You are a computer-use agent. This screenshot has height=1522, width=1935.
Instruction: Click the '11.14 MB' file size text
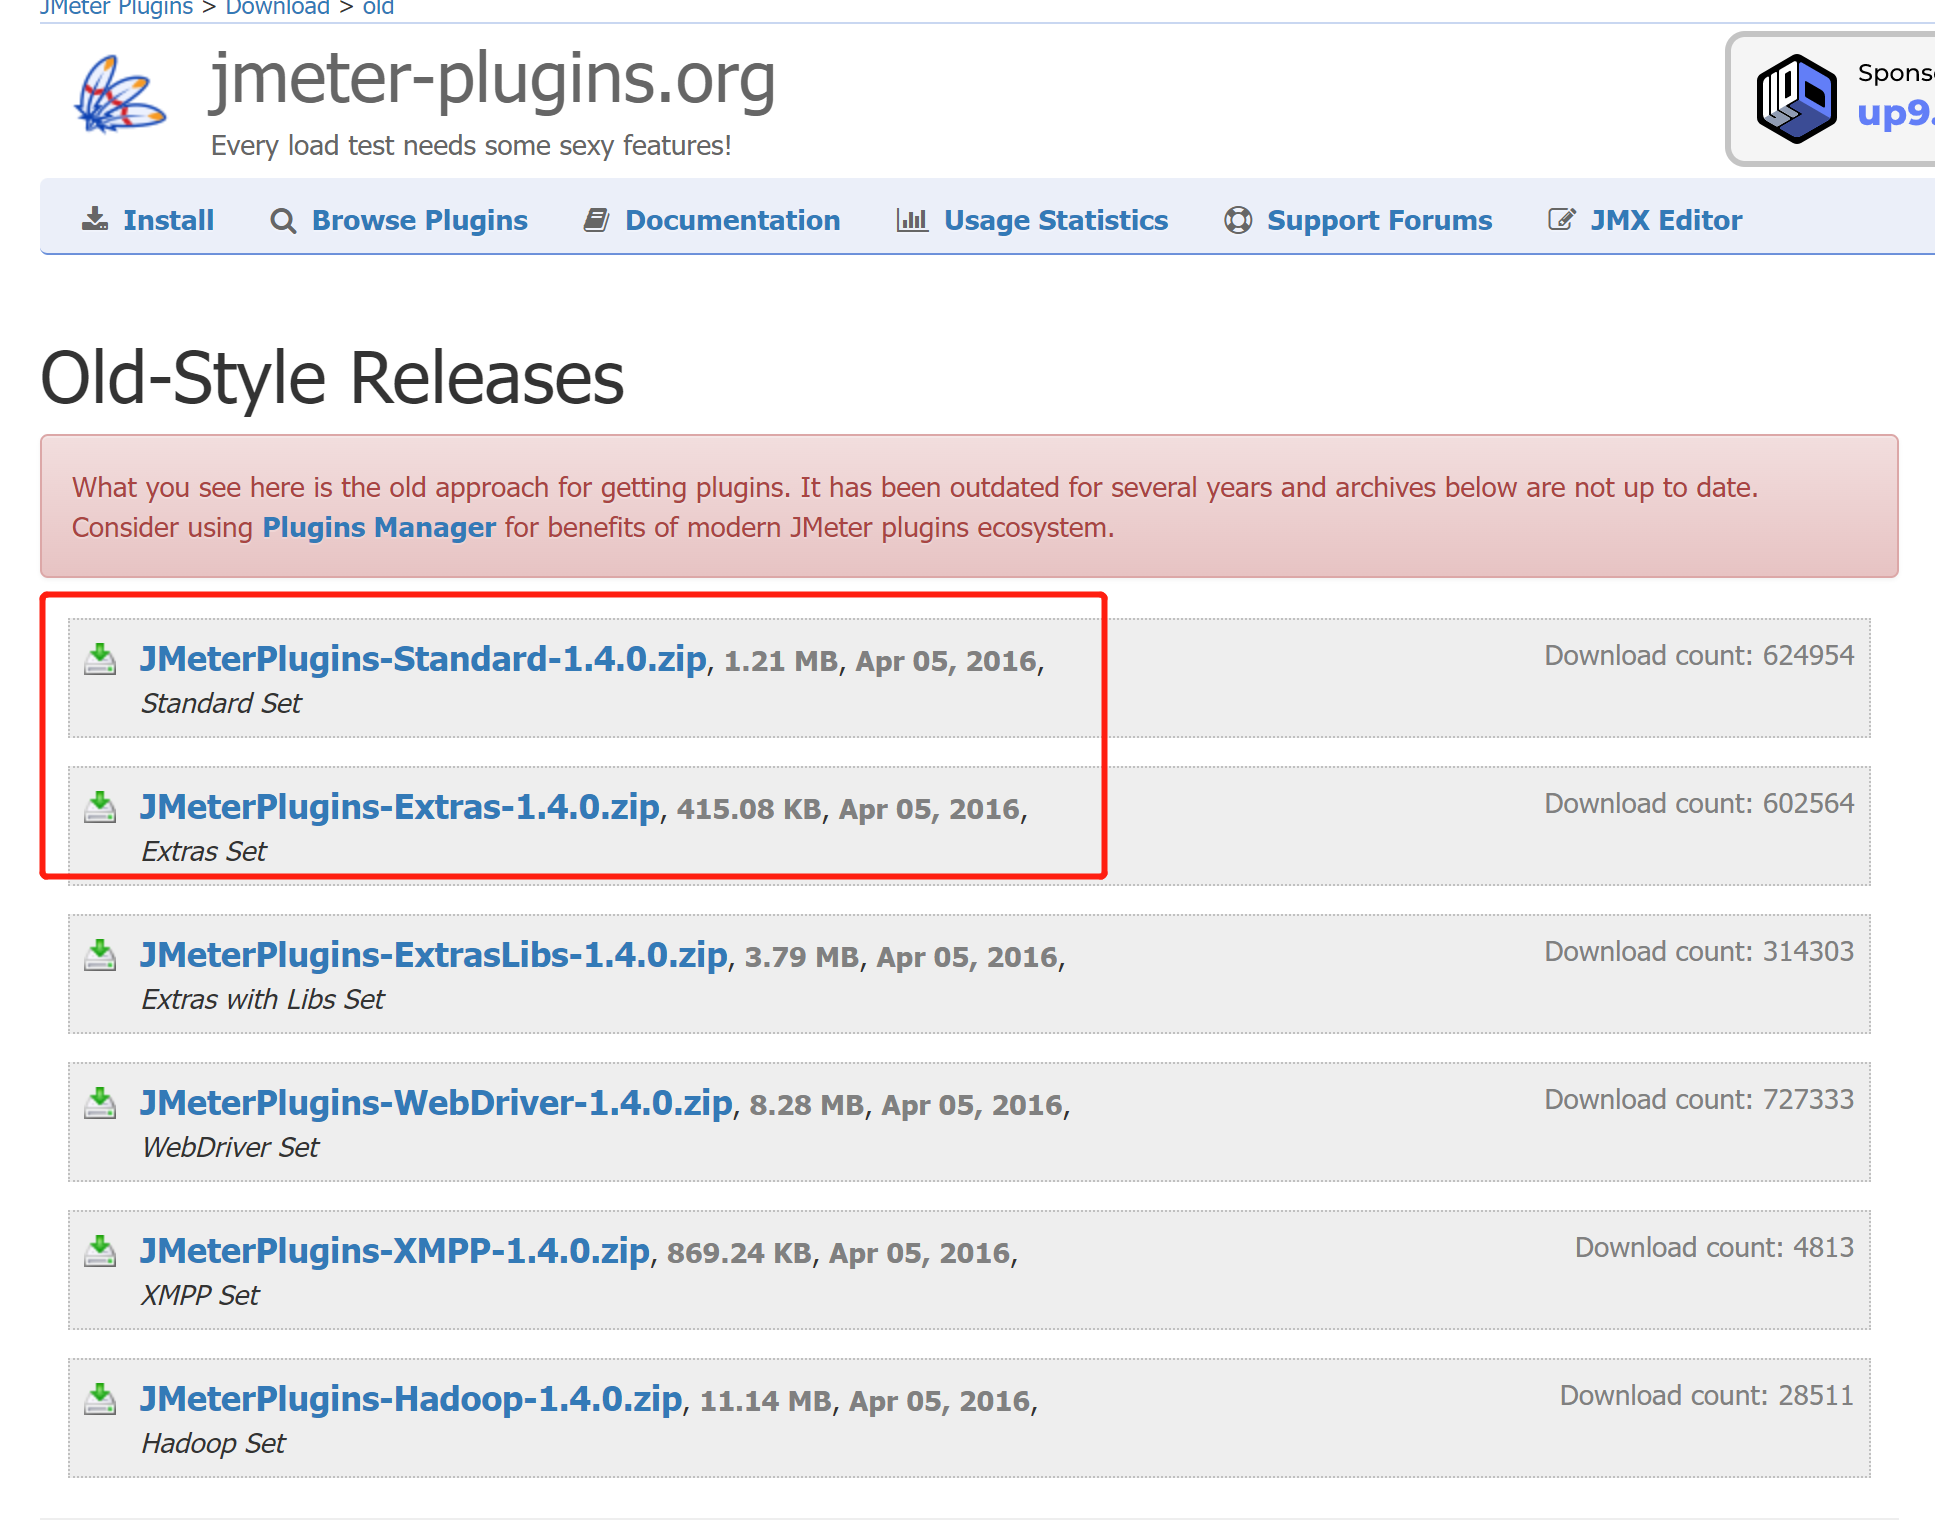[x=766, y=1401]
